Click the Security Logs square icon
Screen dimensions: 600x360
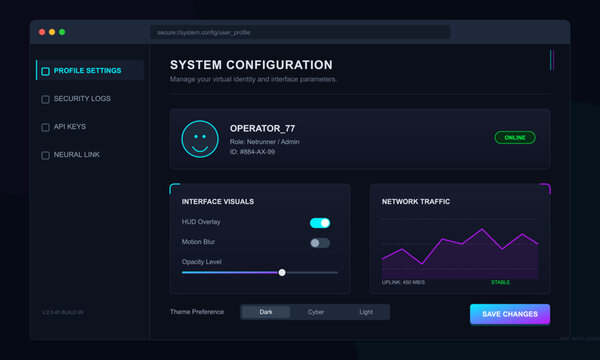click(45, 99)
